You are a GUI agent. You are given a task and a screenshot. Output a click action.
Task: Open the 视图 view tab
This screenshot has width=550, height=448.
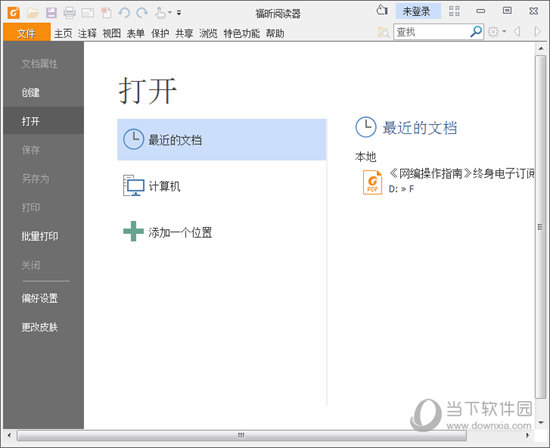point(112,34)
